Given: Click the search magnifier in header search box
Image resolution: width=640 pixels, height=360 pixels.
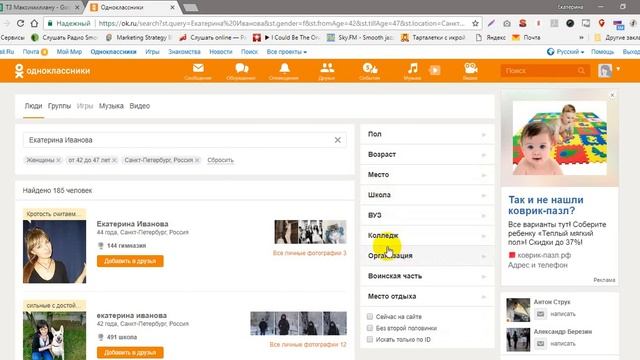Looking at the screenshot, I should coord(581,71).
